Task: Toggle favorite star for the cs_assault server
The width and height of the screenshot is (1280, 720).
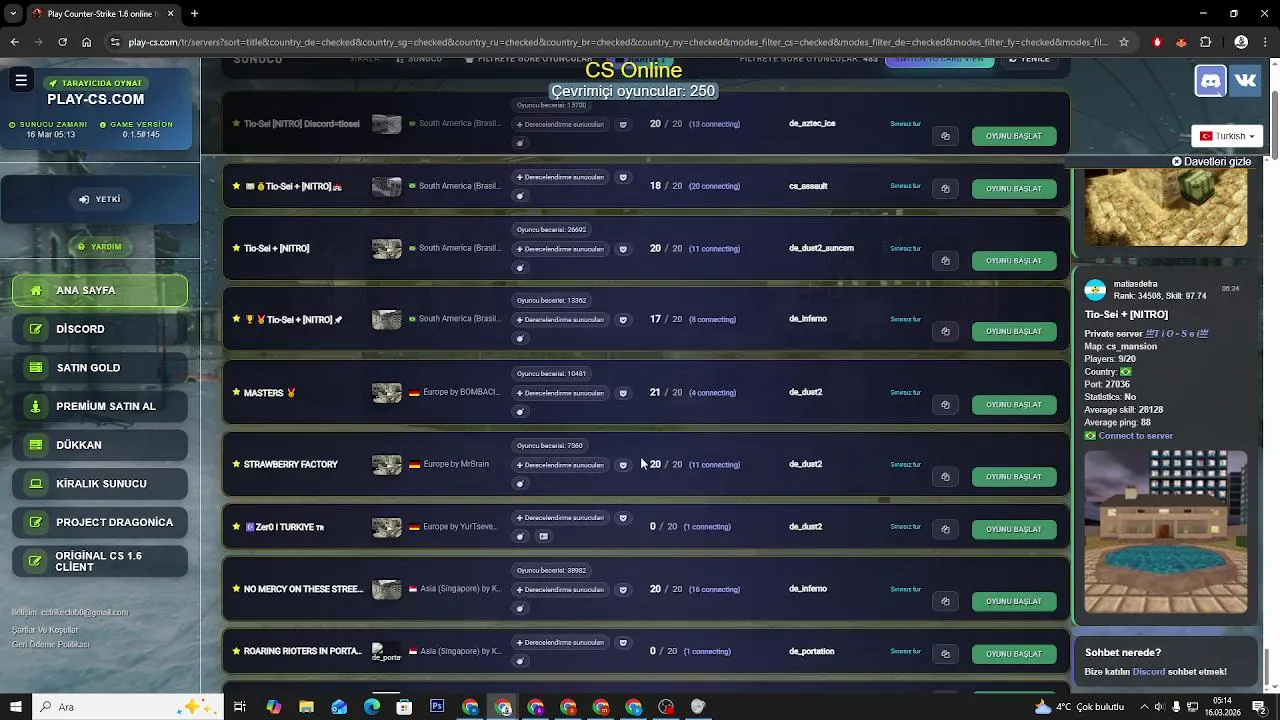Action: [236, 186]
